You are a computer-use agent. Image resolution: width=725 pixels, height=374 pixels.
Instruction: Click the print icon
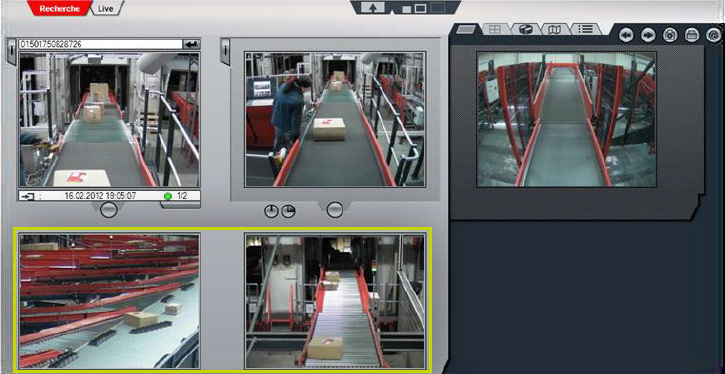(692, 35)
